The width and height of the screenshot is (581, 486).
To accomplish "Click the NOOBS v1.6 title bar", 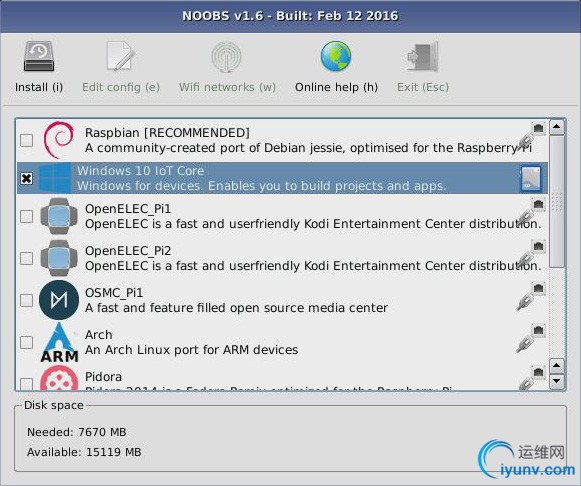I will [290, 16].
